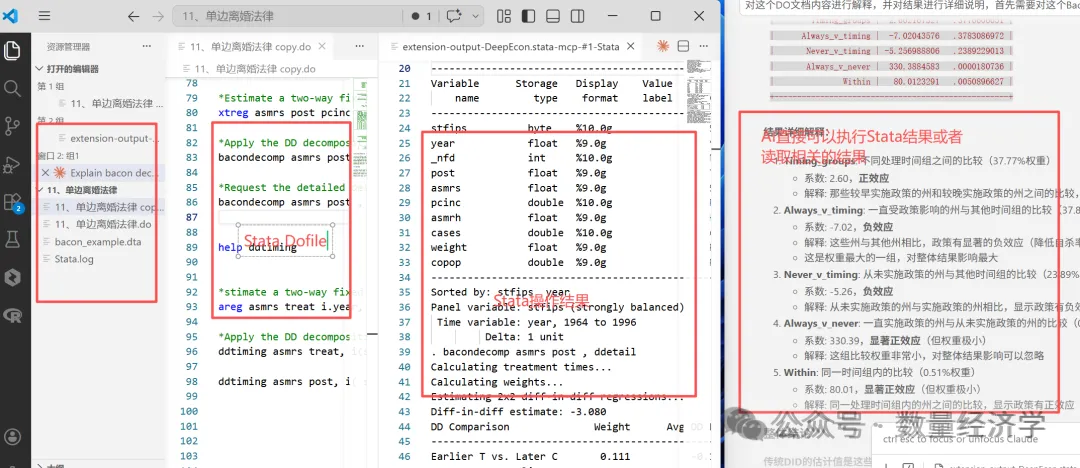Open the hamburger application menu
Viewport: 1080px width, 468px height.
tap(44, 16)
